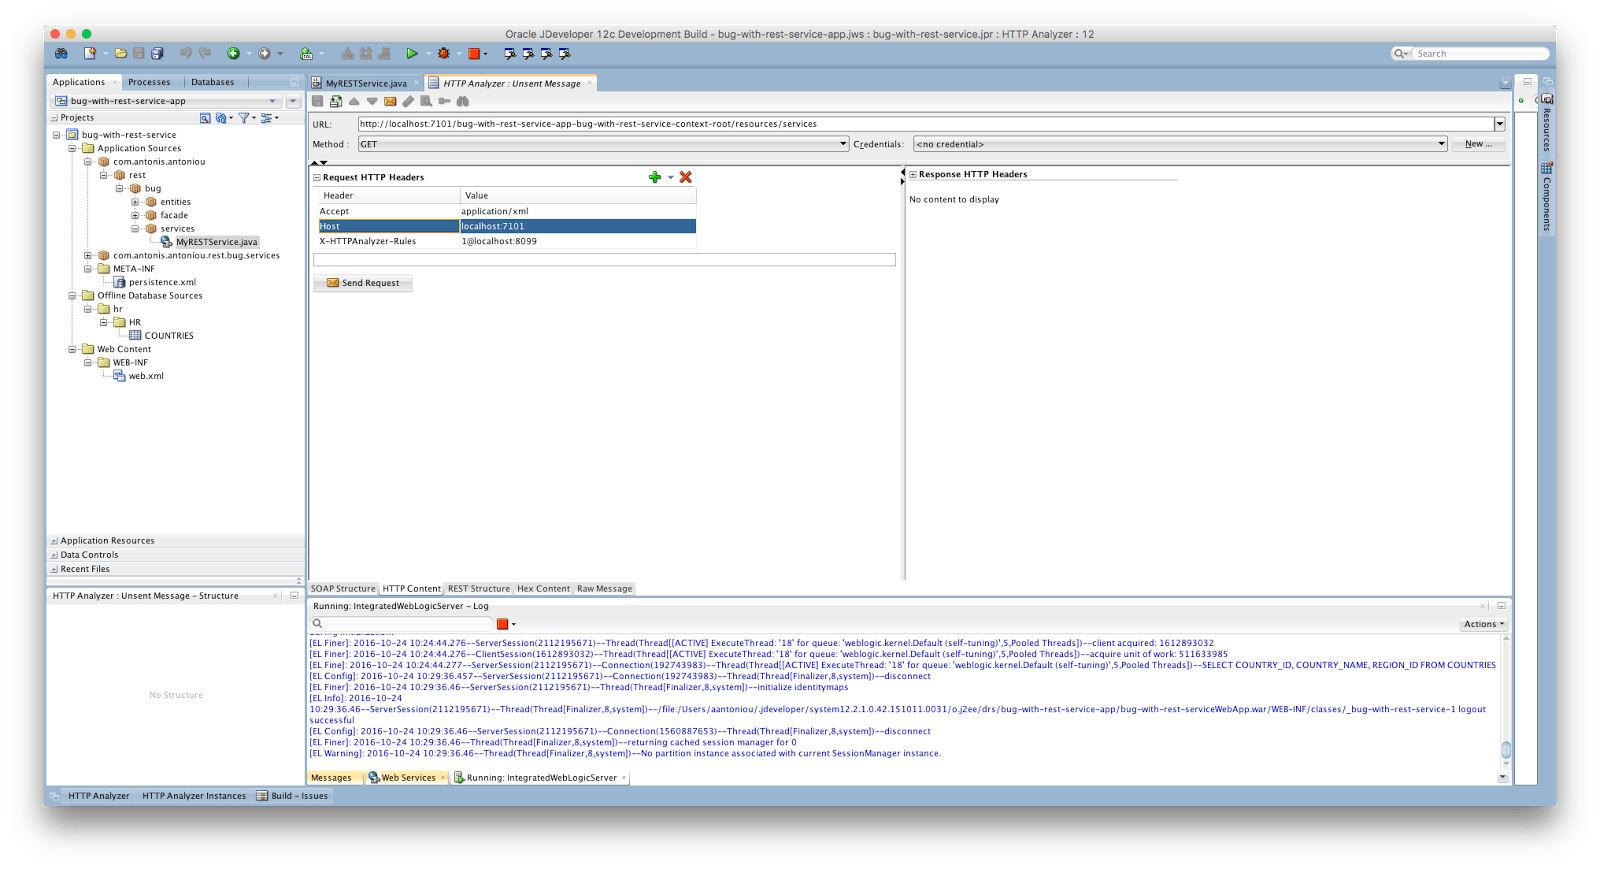The height and width of the screenshot is (869, 1600).
Task: Open the URL history dropdown arrow
Action: [1500, 124]
